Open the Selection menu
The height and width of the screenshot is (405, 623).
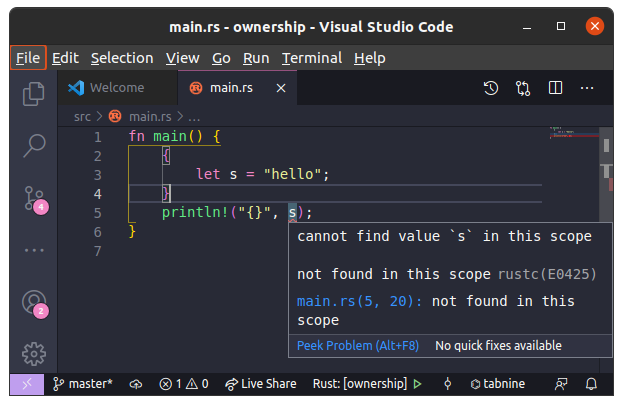click(122, 58)
